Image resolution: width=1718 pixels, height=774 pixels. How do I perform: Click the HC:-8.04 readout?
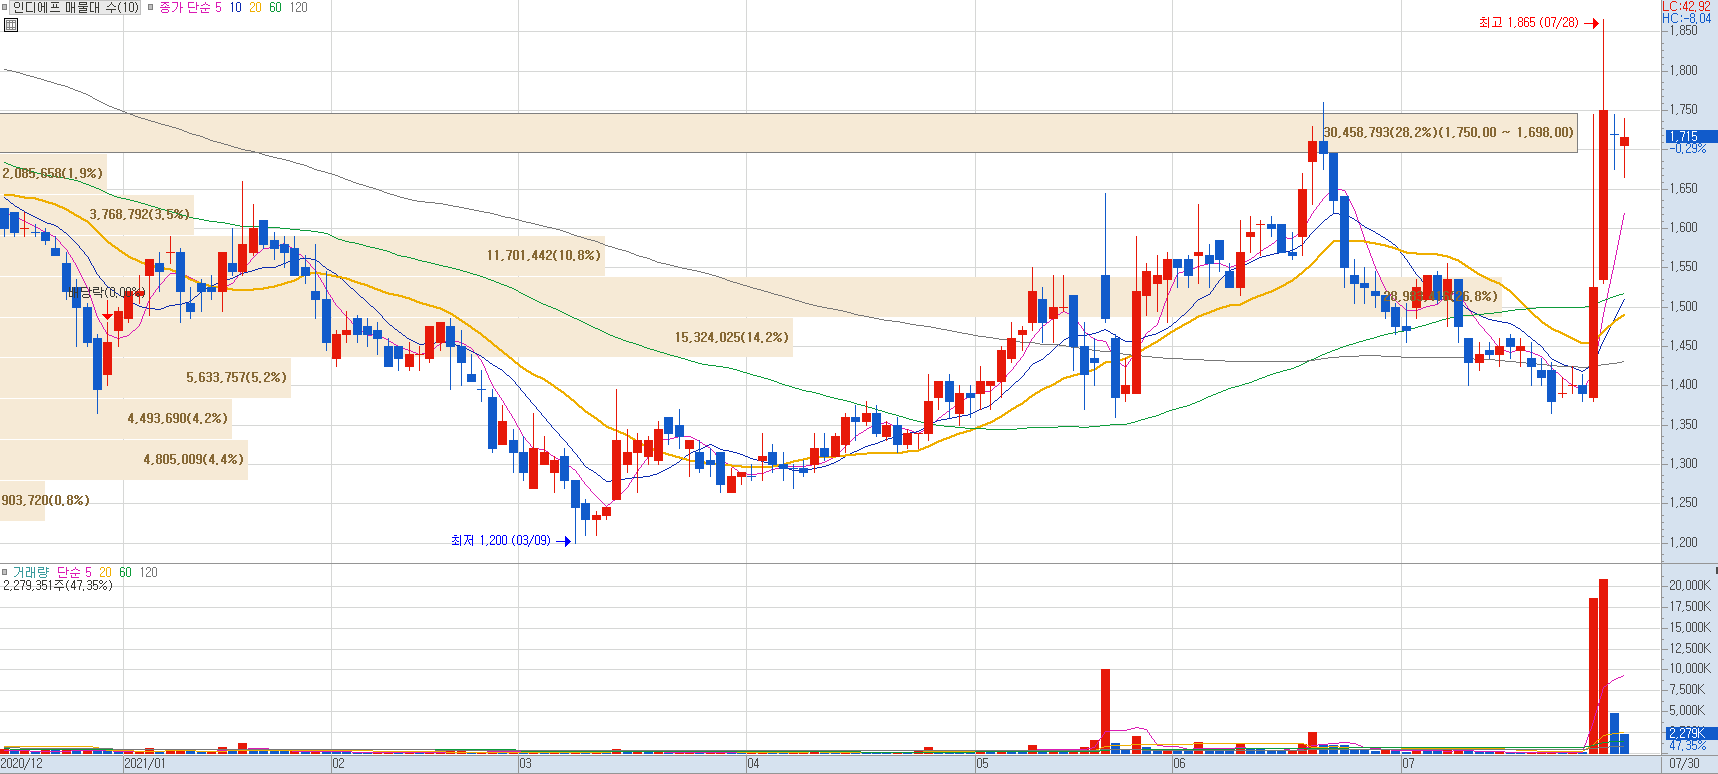pyautogui.click(x=1687, y=18)
